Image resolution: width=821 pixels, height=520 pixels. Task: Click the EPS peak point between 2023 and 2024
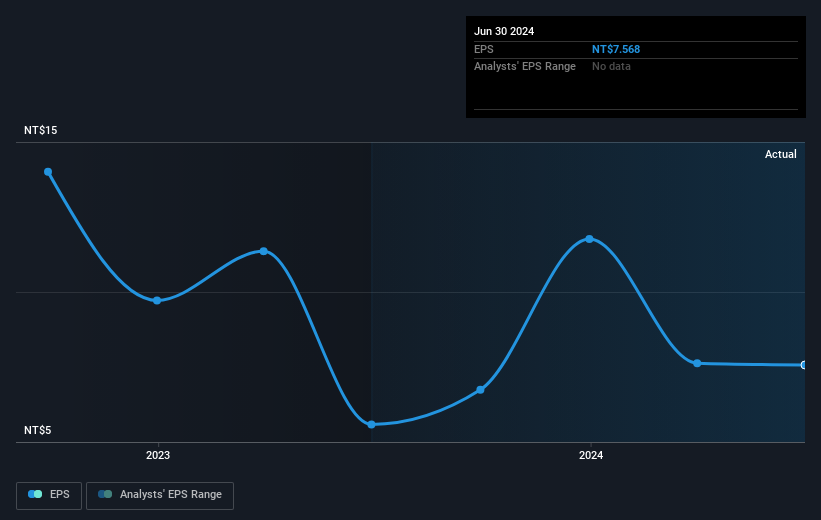point(264,251)
